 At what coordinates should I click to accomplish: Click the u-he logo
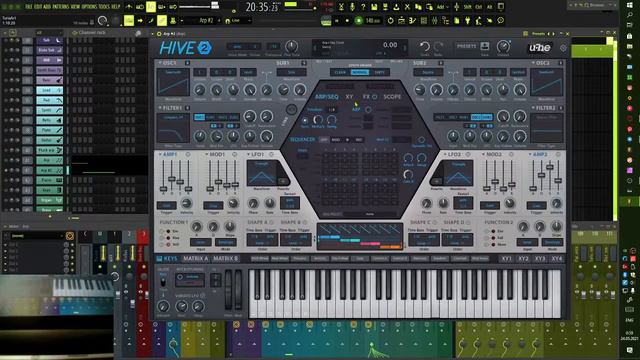[540, 48]
